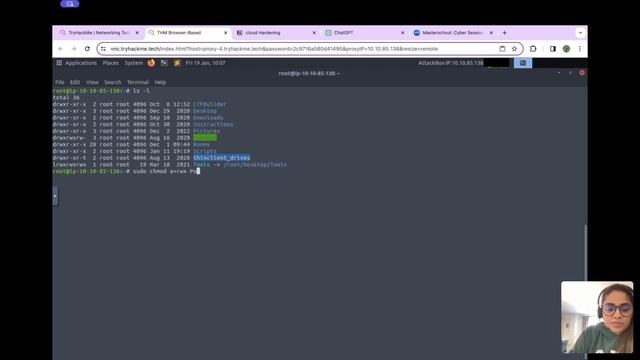
Task: Click the green highlighted directory name
Action: pos(205,138)
